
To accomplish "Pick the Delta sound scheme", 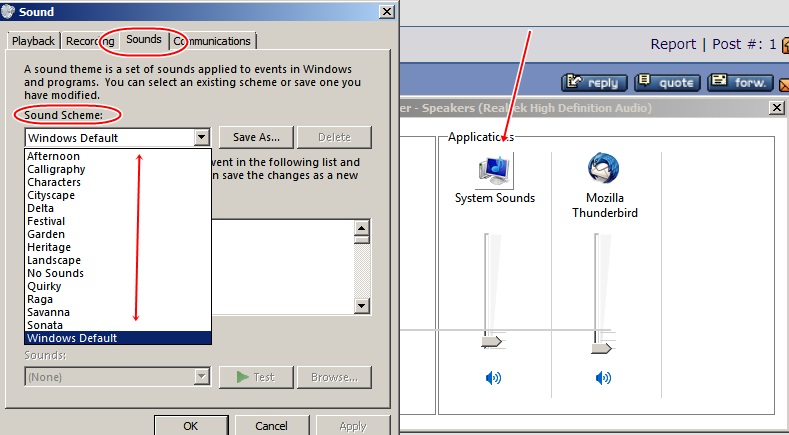I will point(118,208).
